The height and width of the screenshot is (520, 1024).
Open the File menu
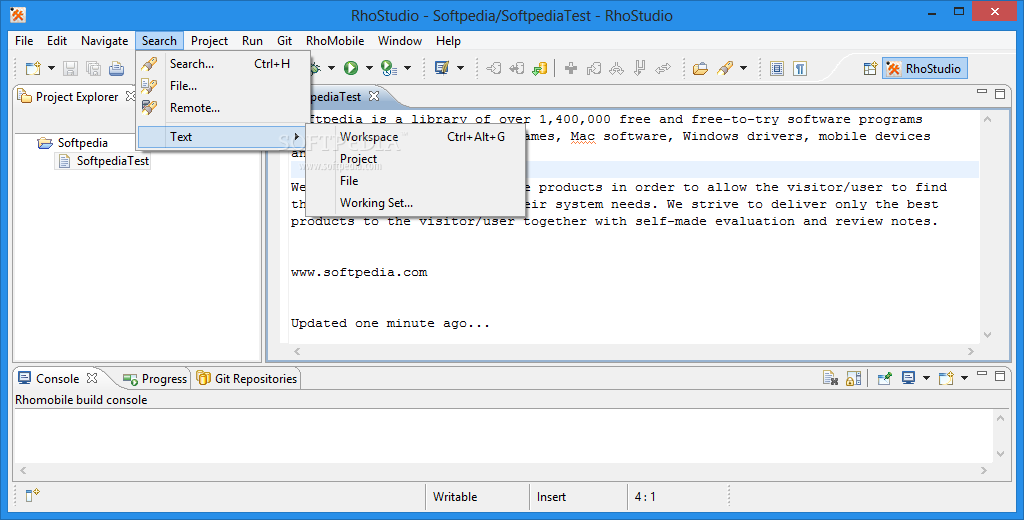point(24,41)
